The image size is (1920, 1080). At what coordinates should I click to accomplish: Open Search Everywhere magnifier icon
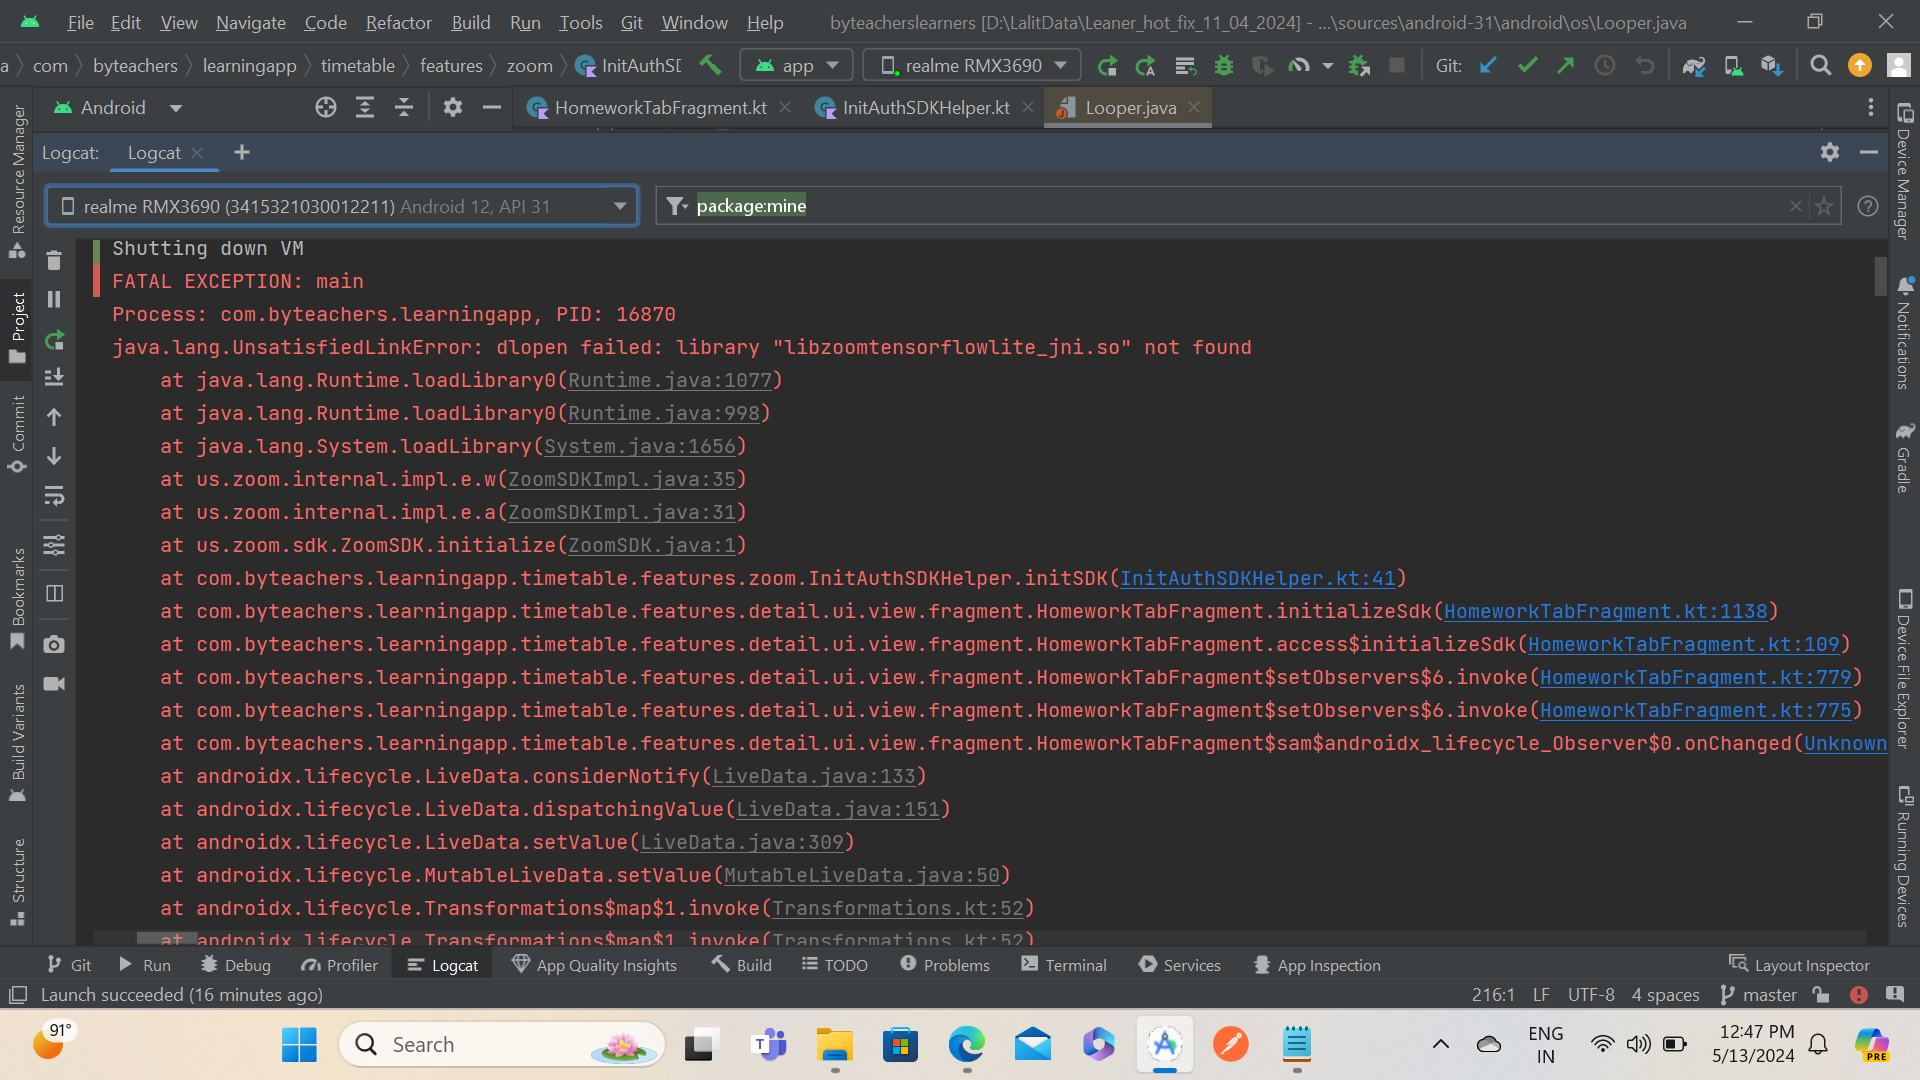tap(1820, 66)
